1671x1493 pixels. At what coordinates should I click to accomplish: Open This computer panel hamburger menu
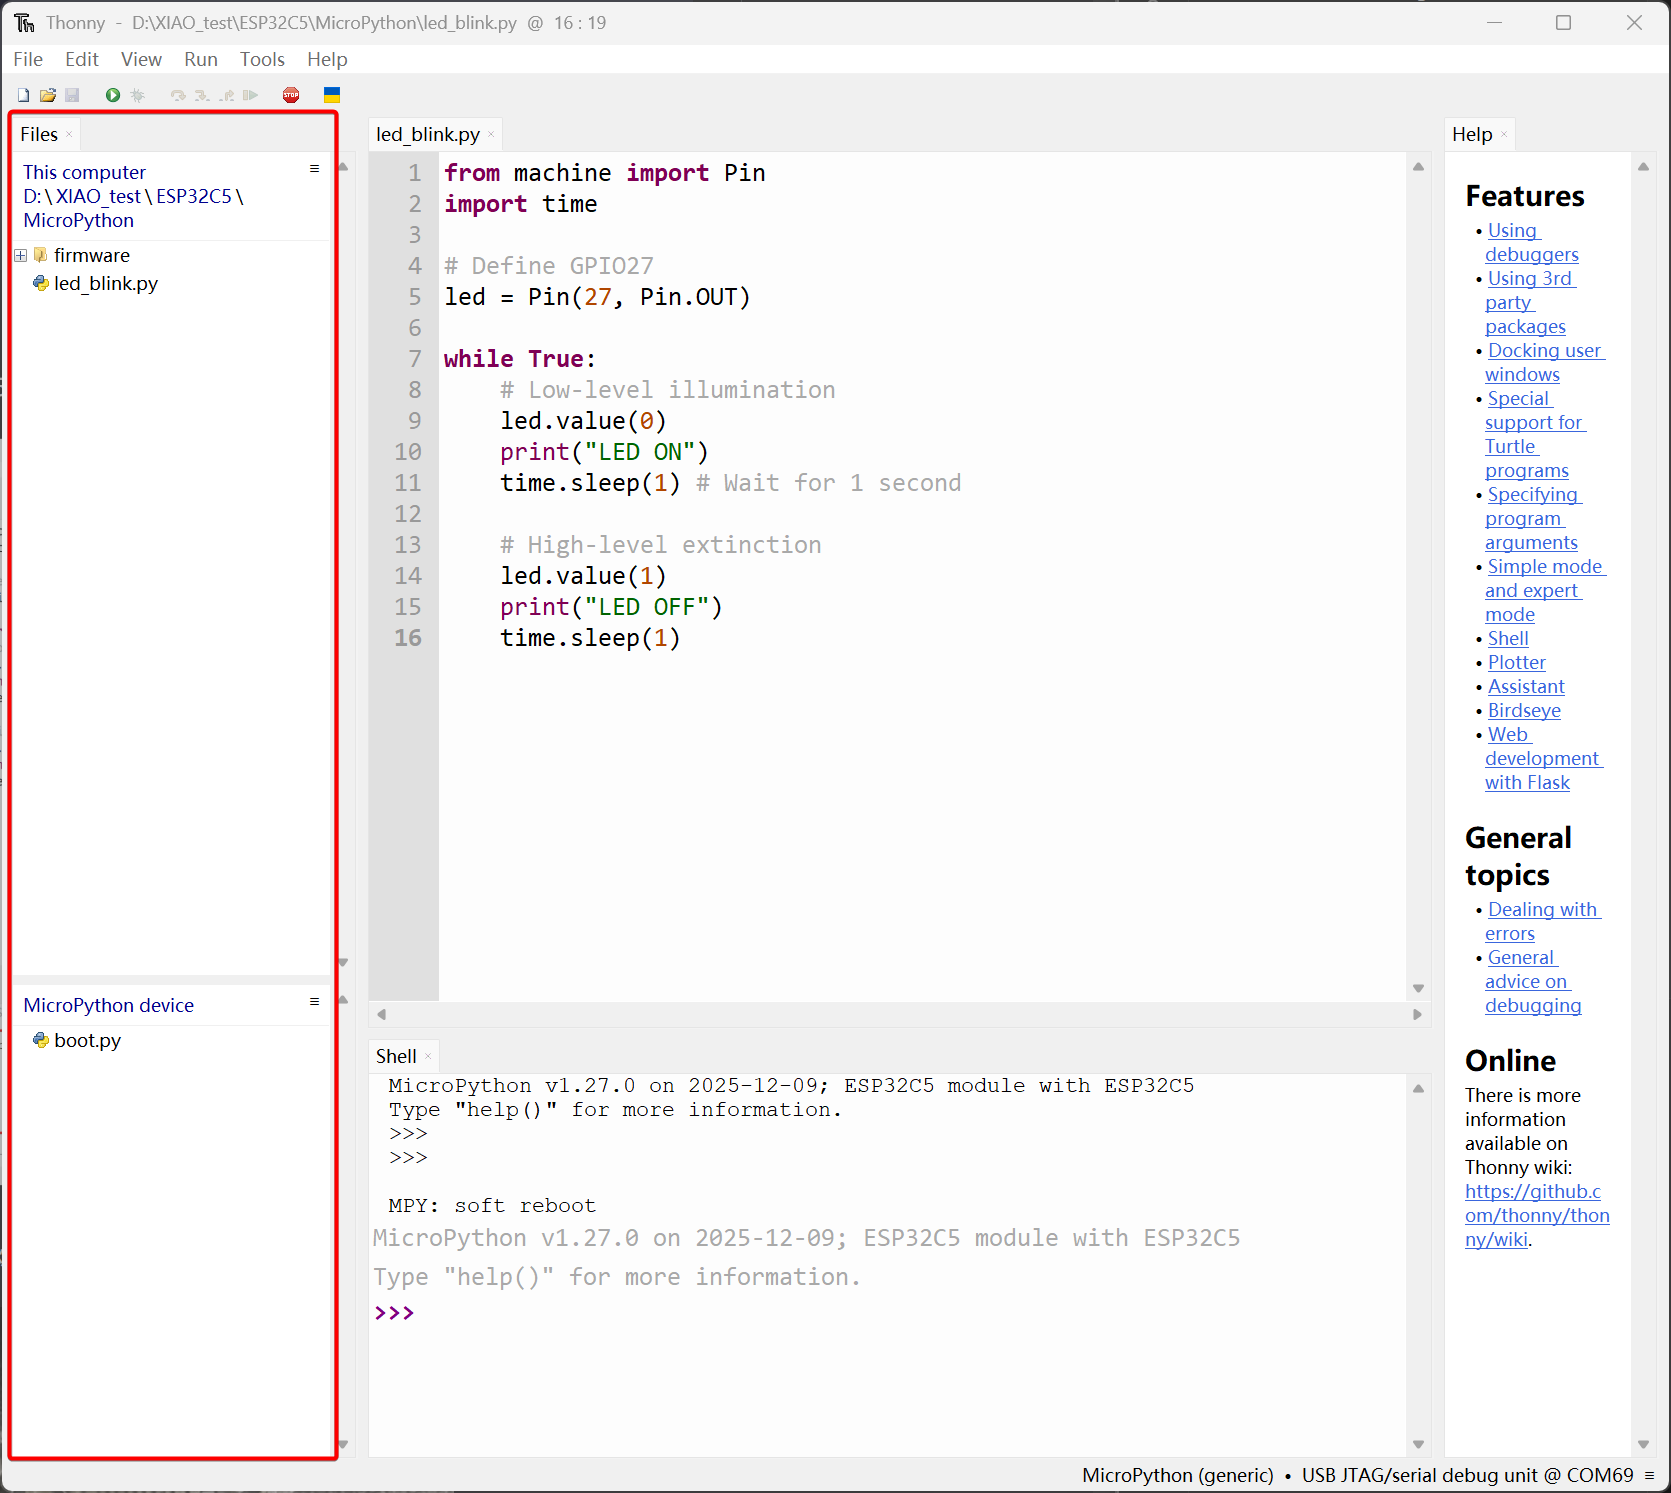(x=314, y=169)
